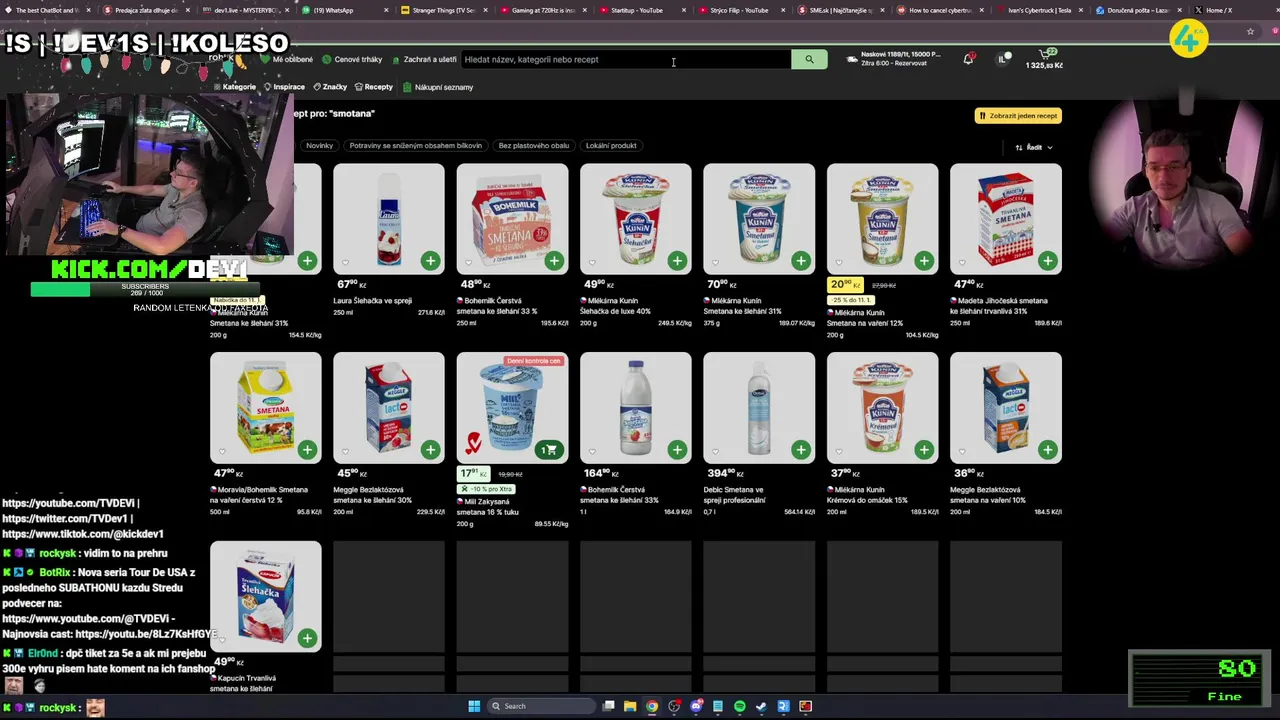Image resolution: width=1280 pixels, height=720 pixels.
Task: Bookmark page with star icon
Action: [1250, 31]
